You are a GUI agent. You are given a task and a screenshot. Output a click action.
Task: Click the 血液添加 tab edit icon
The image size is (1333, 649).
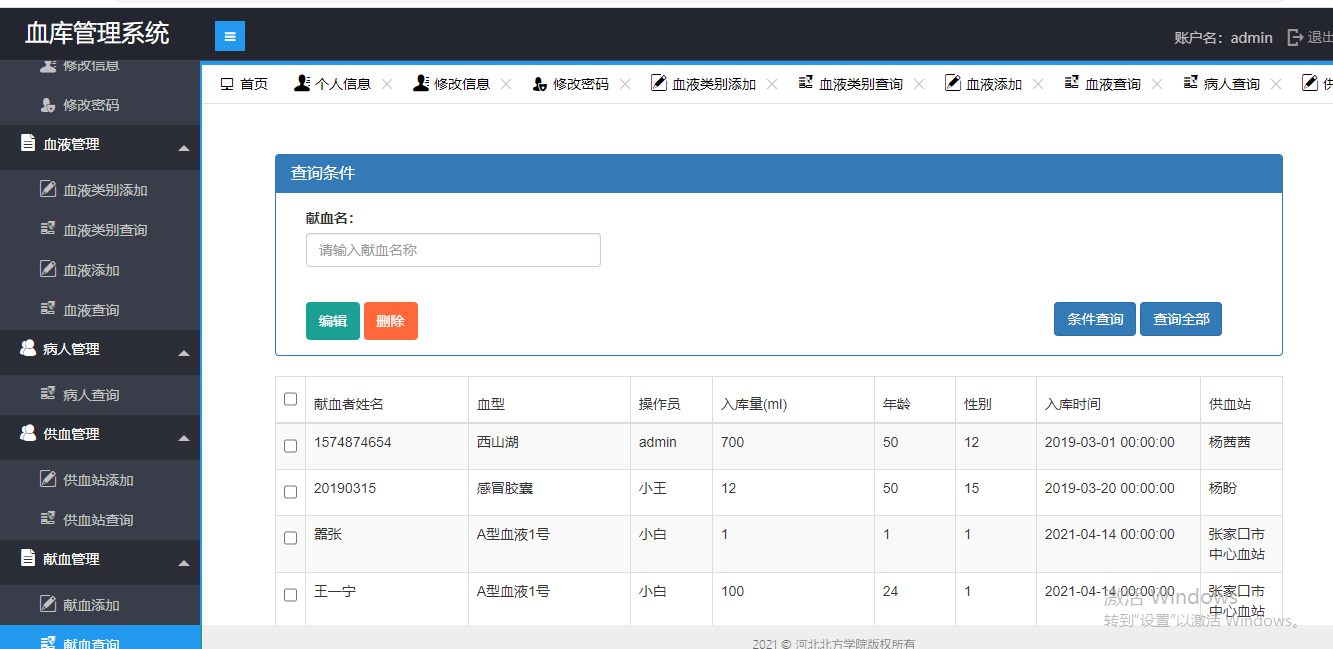click(x=953, y=83)
